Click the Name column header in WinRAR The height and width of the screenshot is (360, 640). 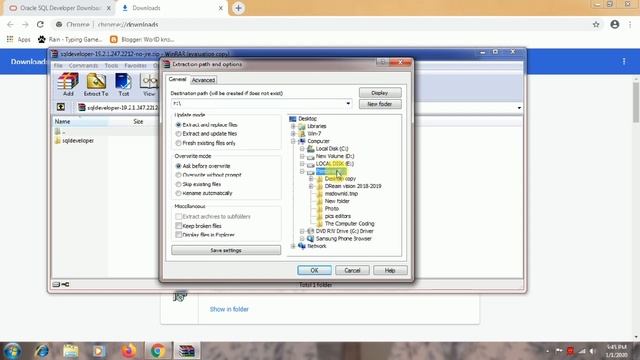[81, 121]
